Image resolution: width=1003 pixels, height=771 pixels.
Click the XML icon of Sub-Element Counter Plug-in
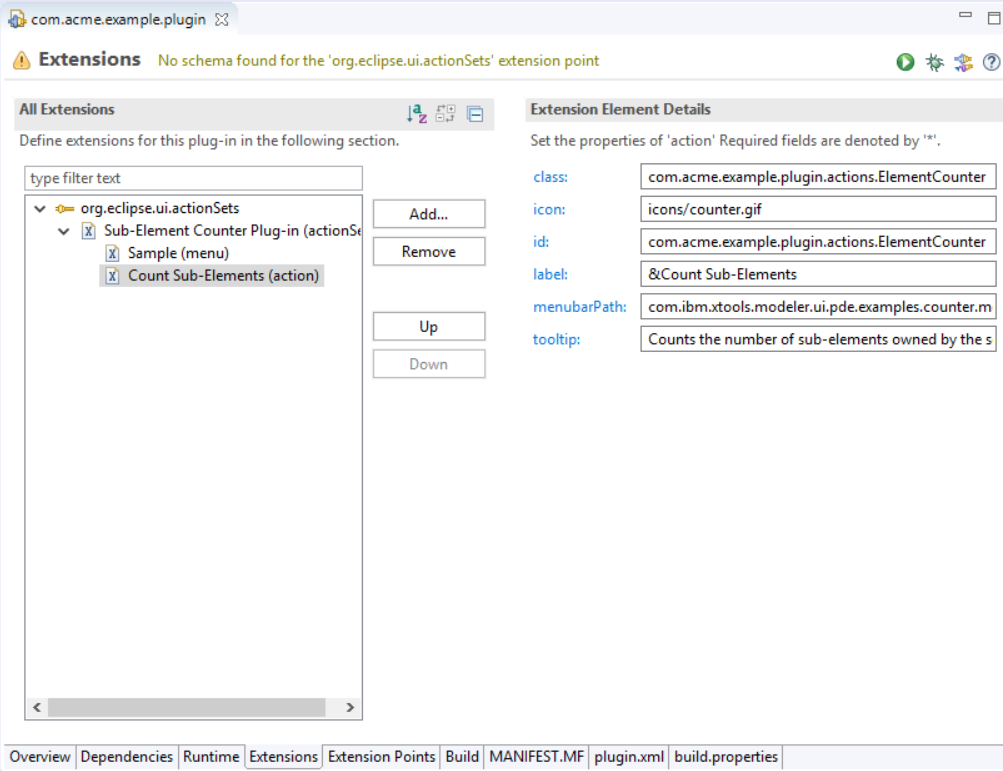pyautogui.click(x=89, y=231)
